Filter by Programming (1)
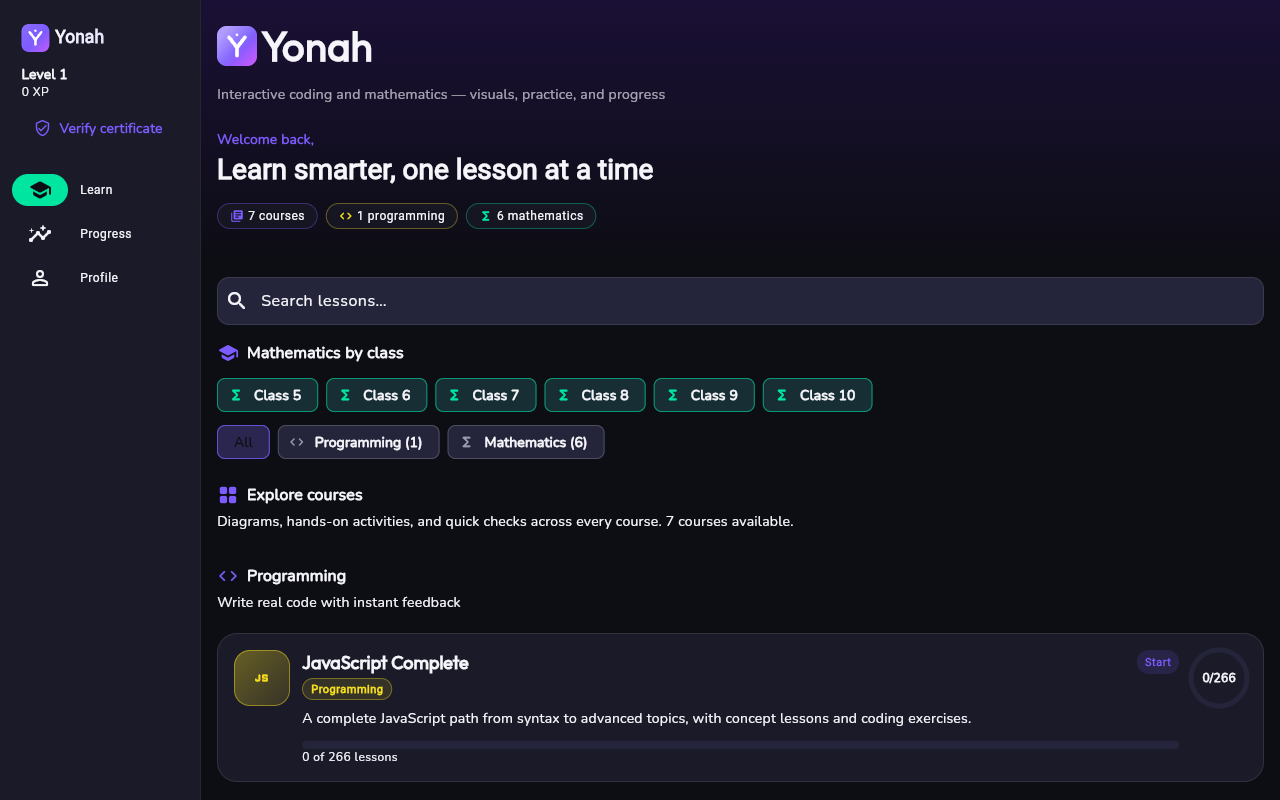 pyautogui.click(x=358, y=442)
